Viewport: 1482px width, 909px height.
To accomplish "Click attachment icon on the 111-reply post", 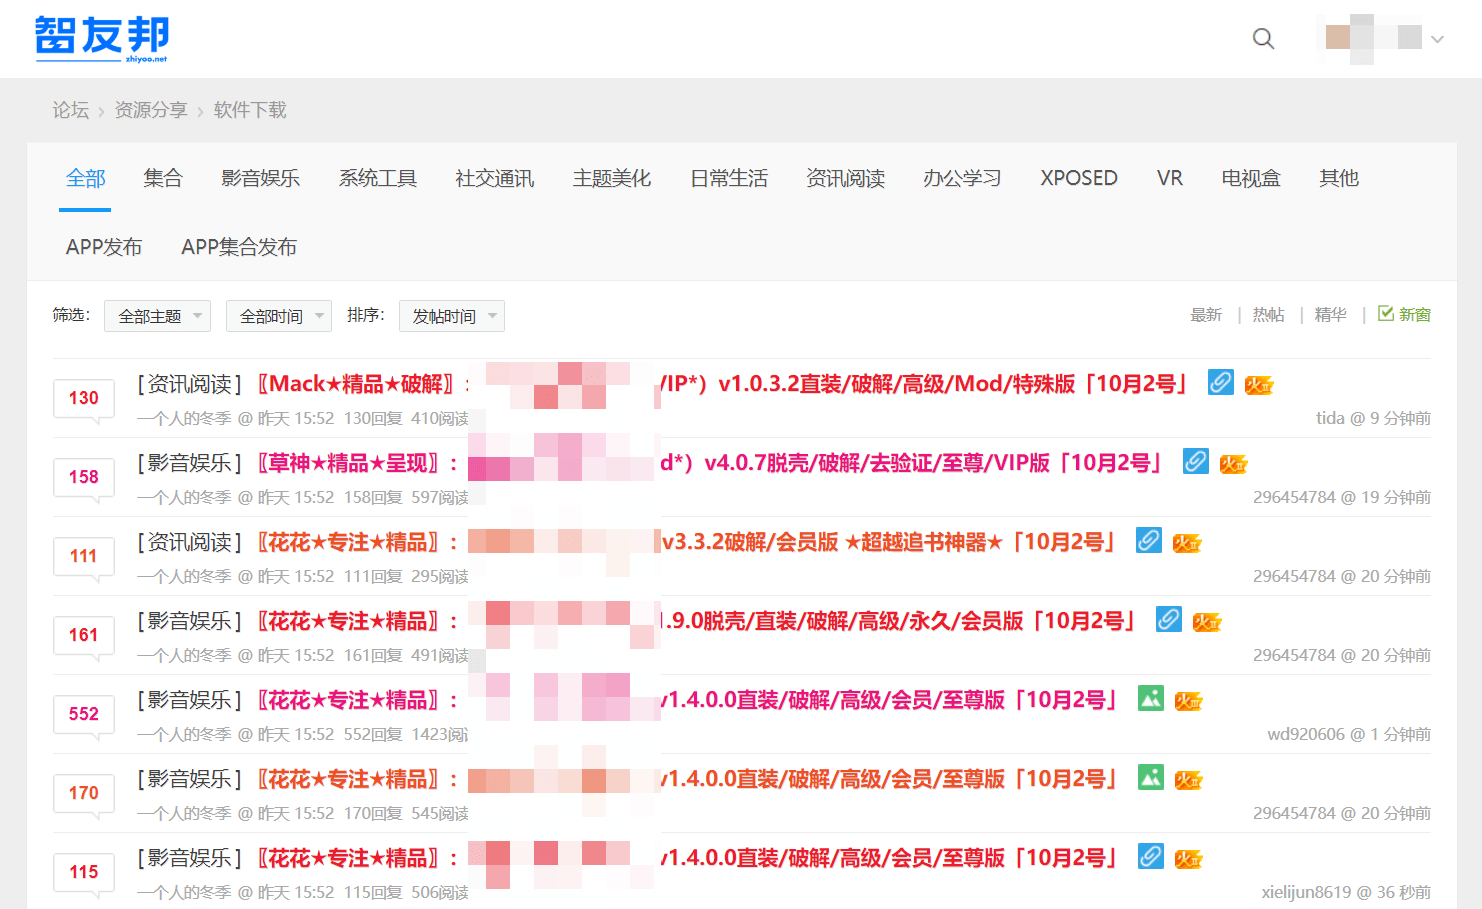I will (1149, 541).
